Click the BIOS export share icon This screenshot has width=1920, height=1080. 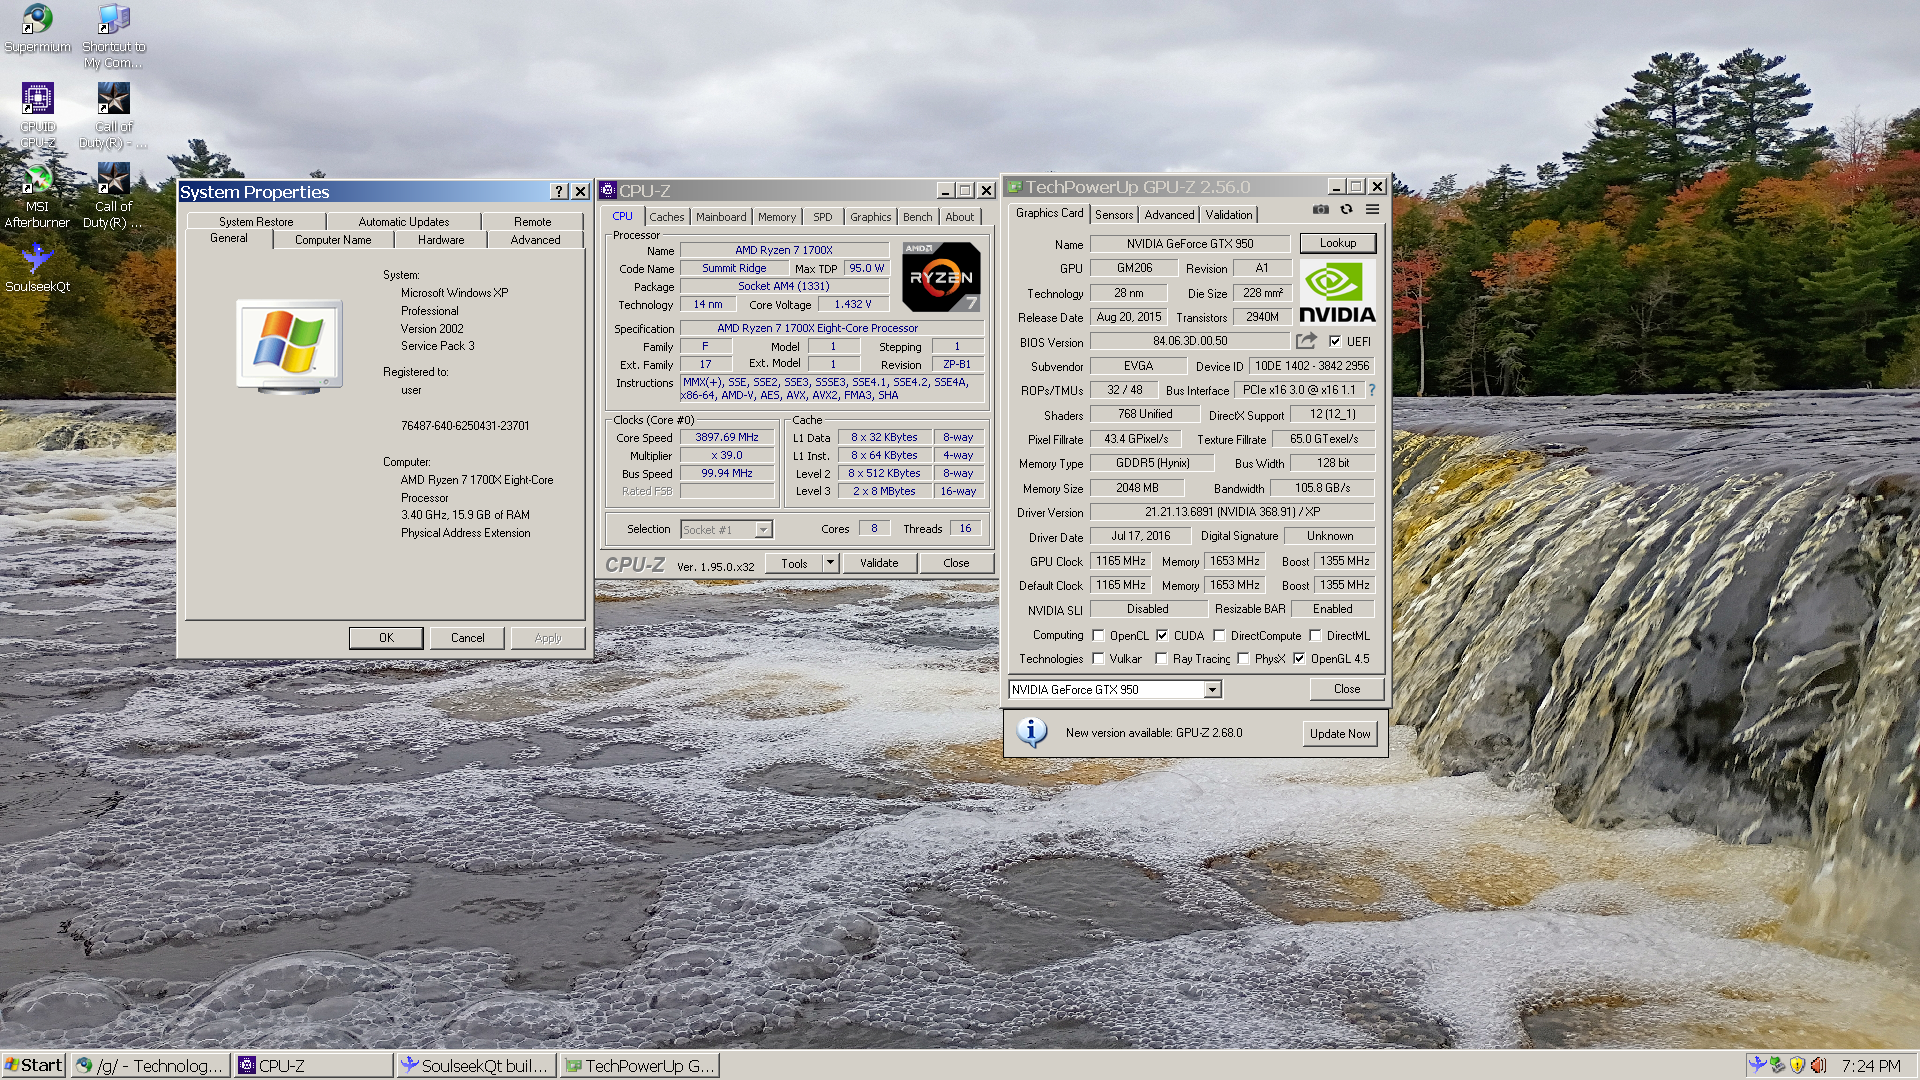1306,341
